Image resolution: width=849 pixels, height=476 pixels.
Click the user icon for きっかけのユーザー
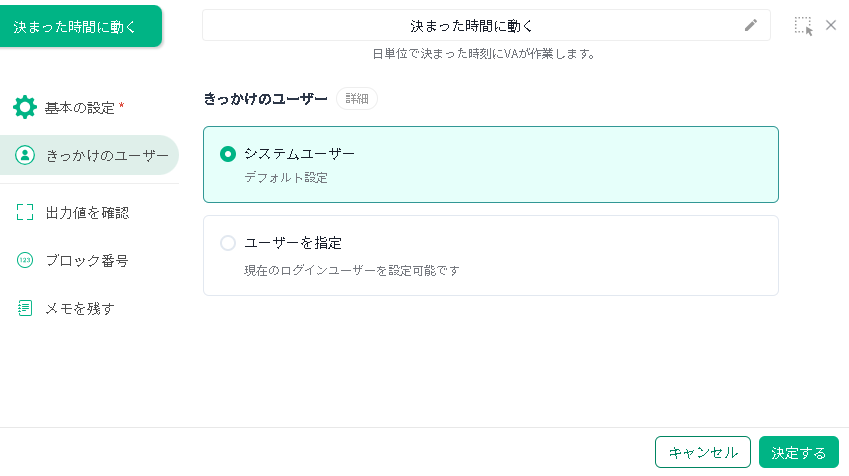pos(25,155)
